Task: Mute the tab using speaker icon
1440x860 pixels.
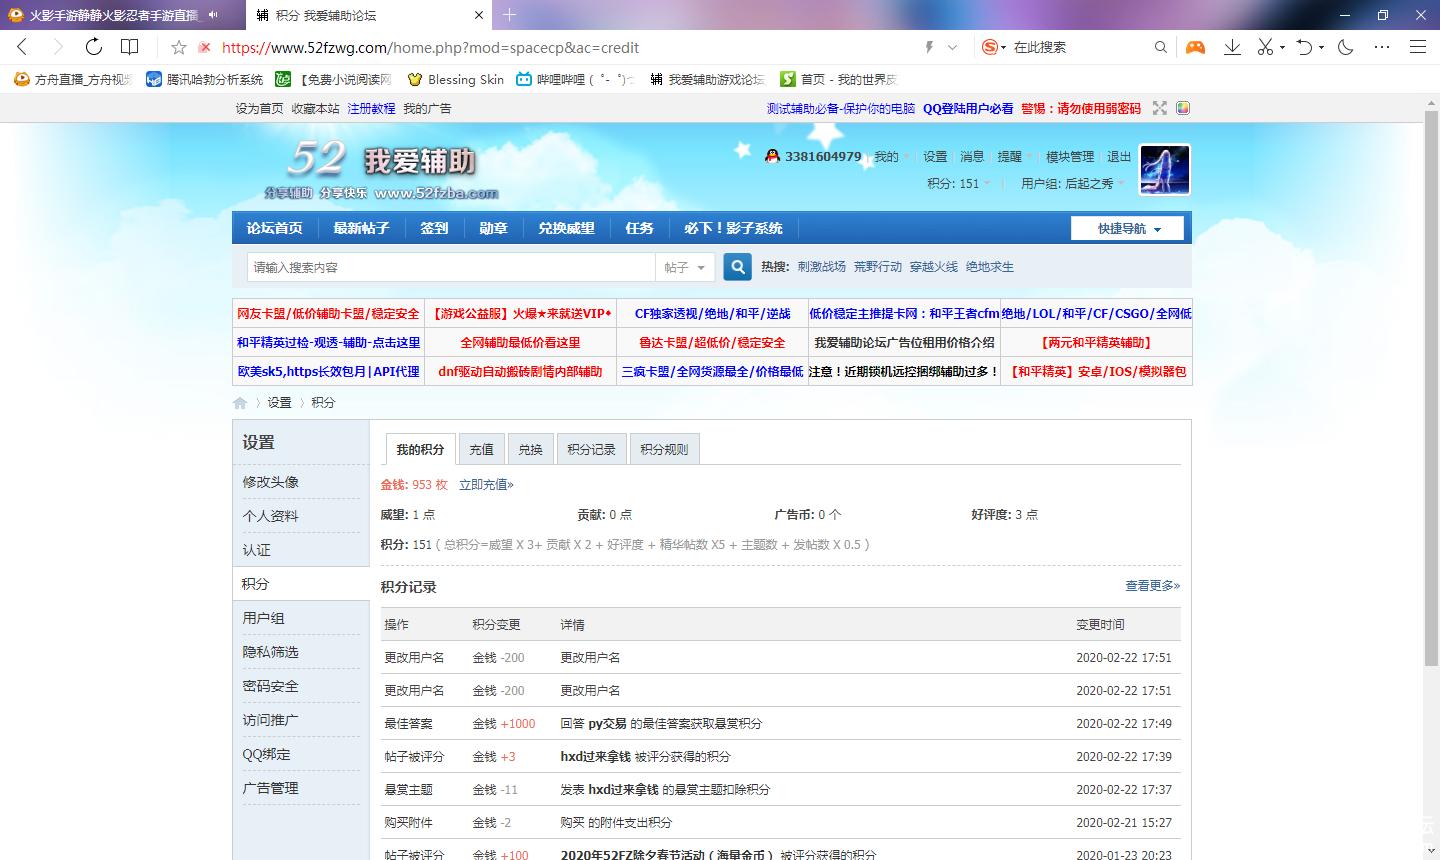Action: pyautogui.click(x=213, y=15)
